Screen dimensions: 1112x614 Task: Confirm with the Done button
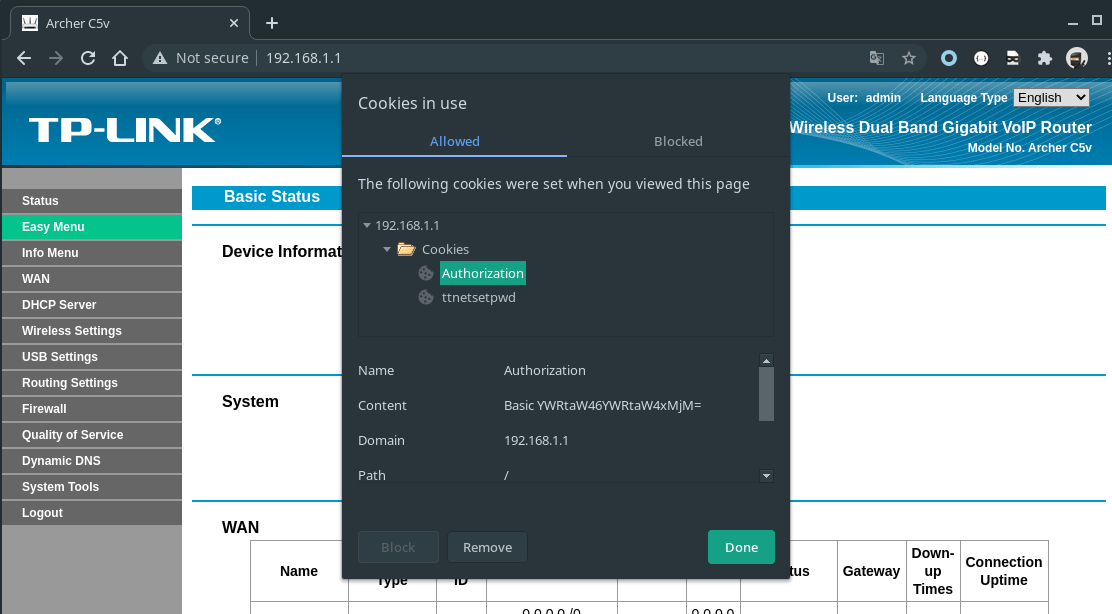[741, 547]
